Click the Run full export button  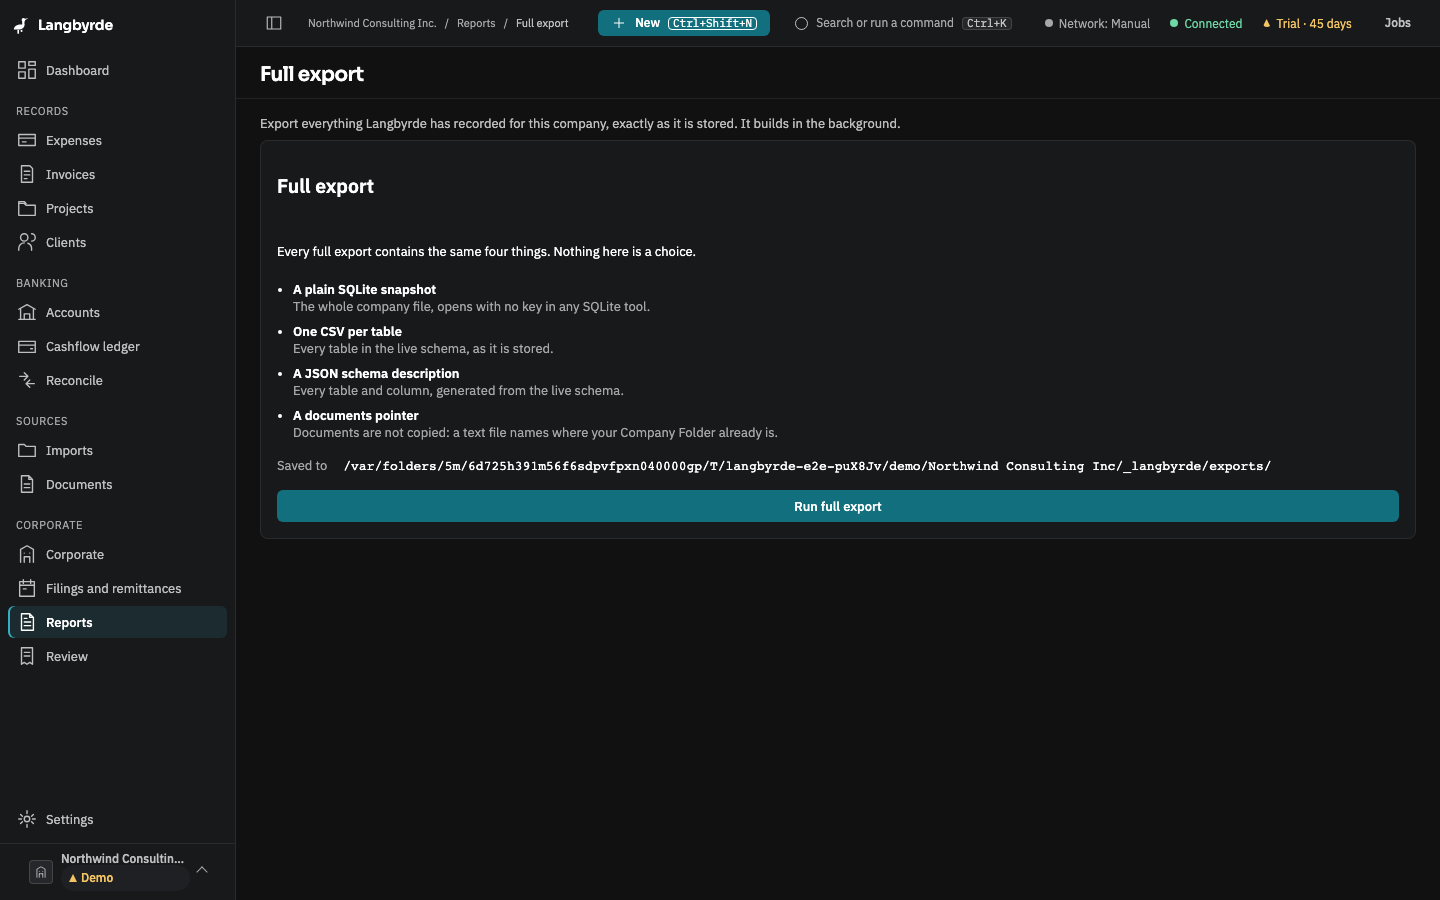[837, 506]
